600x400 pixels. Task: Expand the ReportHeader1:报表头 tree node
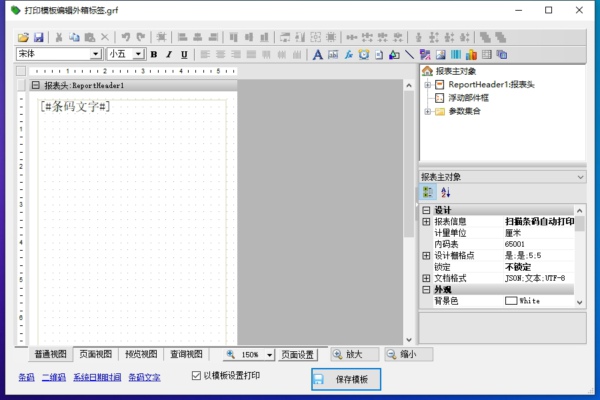pos(428,85)
